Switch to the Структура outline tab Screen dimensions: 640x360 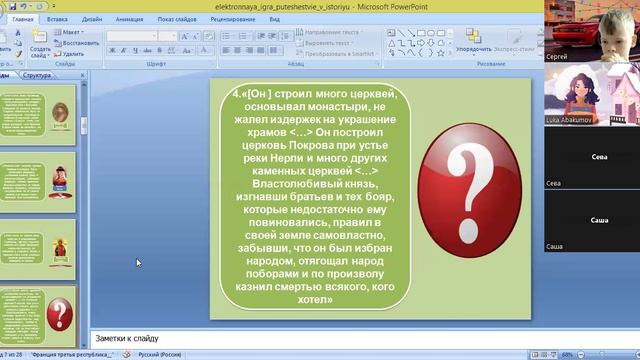(37, 75)
